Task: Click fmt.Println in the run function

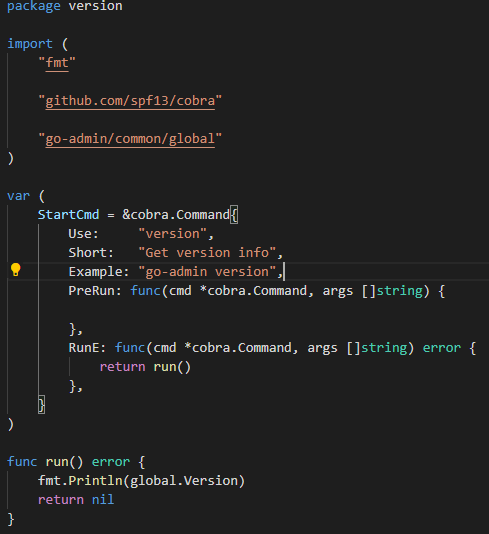Action: click(80, 481)
